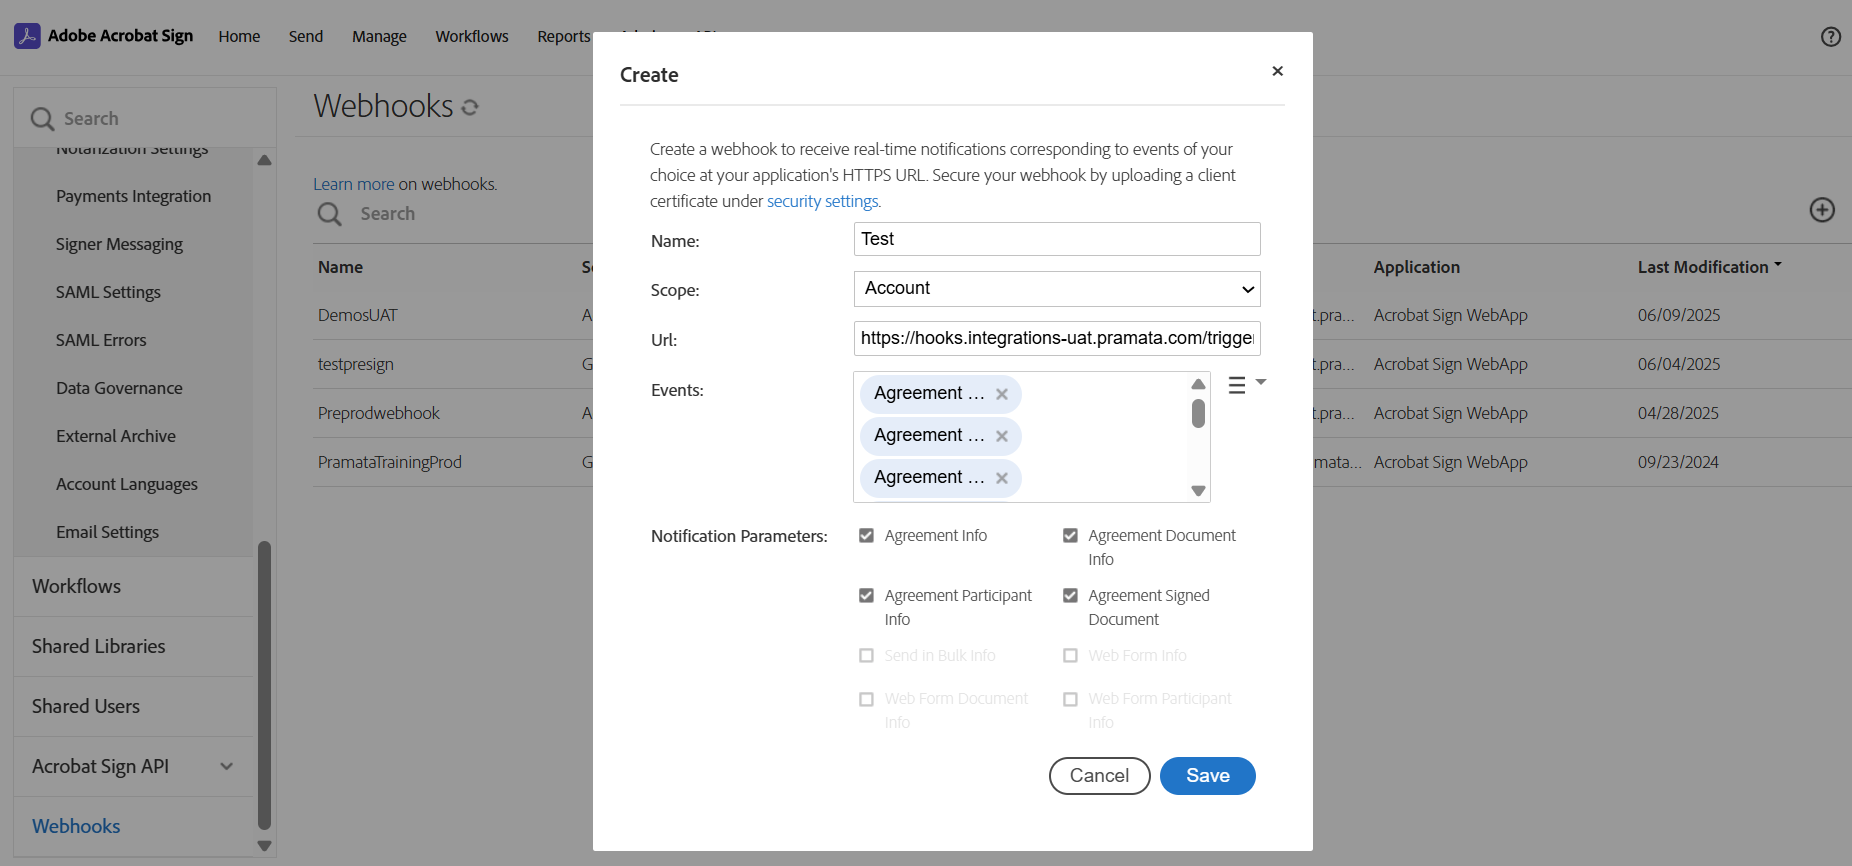
Task: Open Payments Integration settings
Action: tap(134, 196)
